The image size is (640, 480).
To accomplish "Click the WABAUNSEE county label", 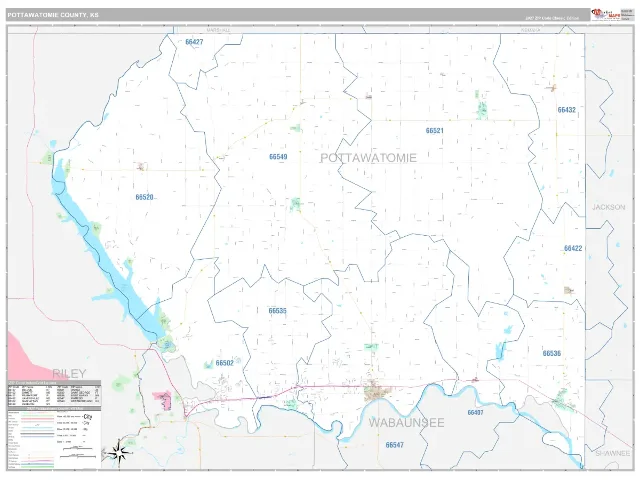I will pos(407,423).
